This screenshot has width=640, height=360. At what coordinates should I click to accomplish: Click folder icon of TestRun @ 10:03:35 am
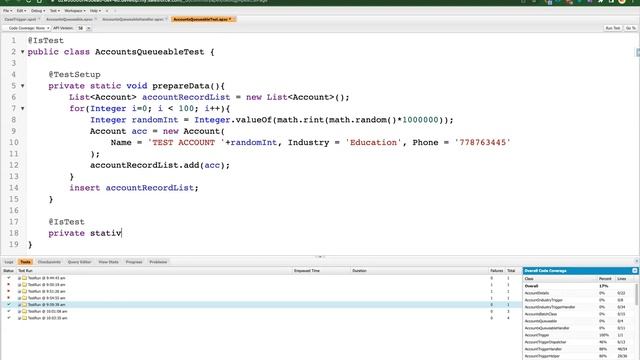tap(24, 318)
